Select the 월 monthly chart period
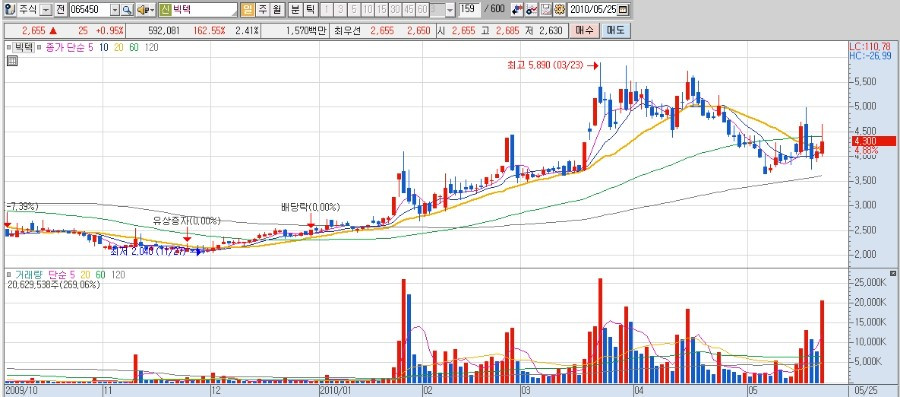900x397 pixels. [276, 10]
